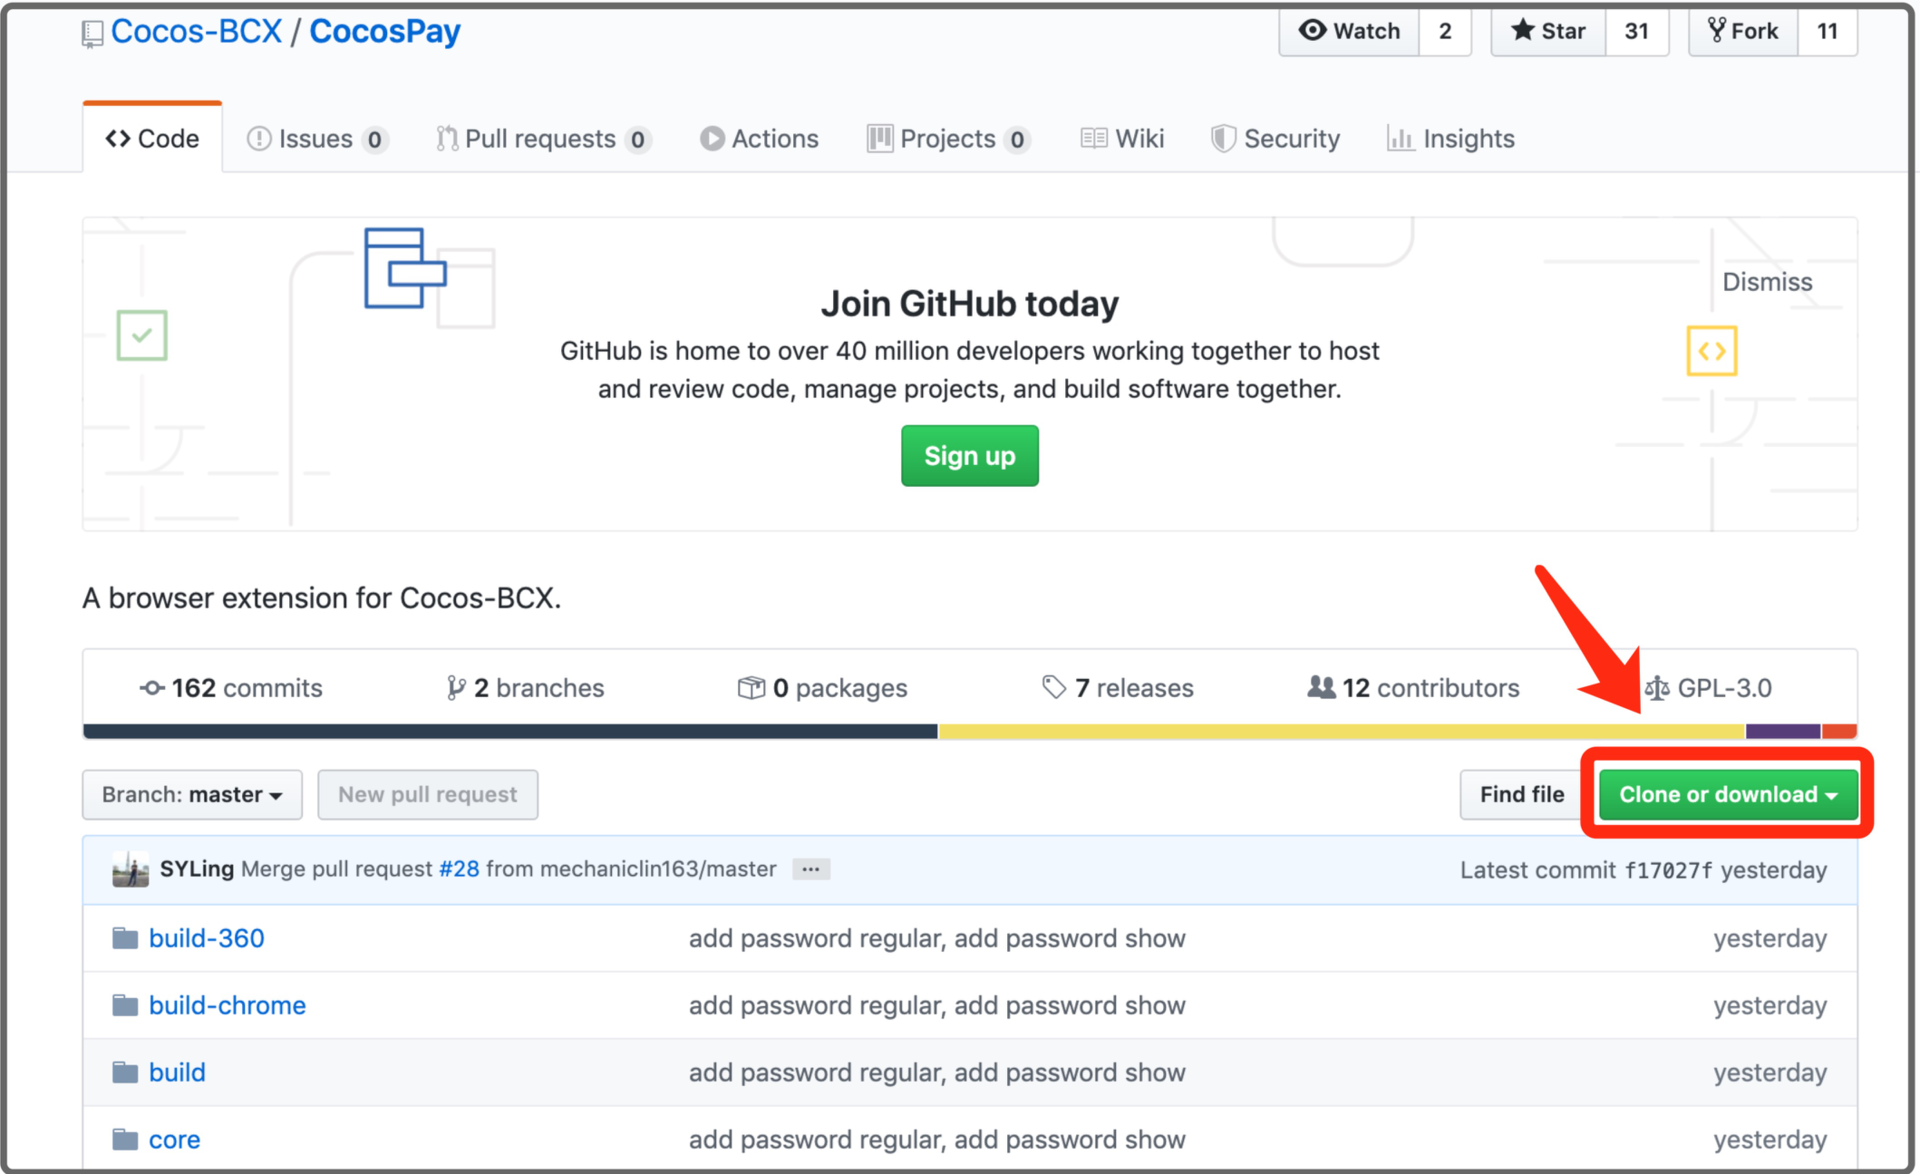Open the Projects tab
The height and width of the screenshot is (1174, 1920).
pyautogui.click(x=948, y=139)
